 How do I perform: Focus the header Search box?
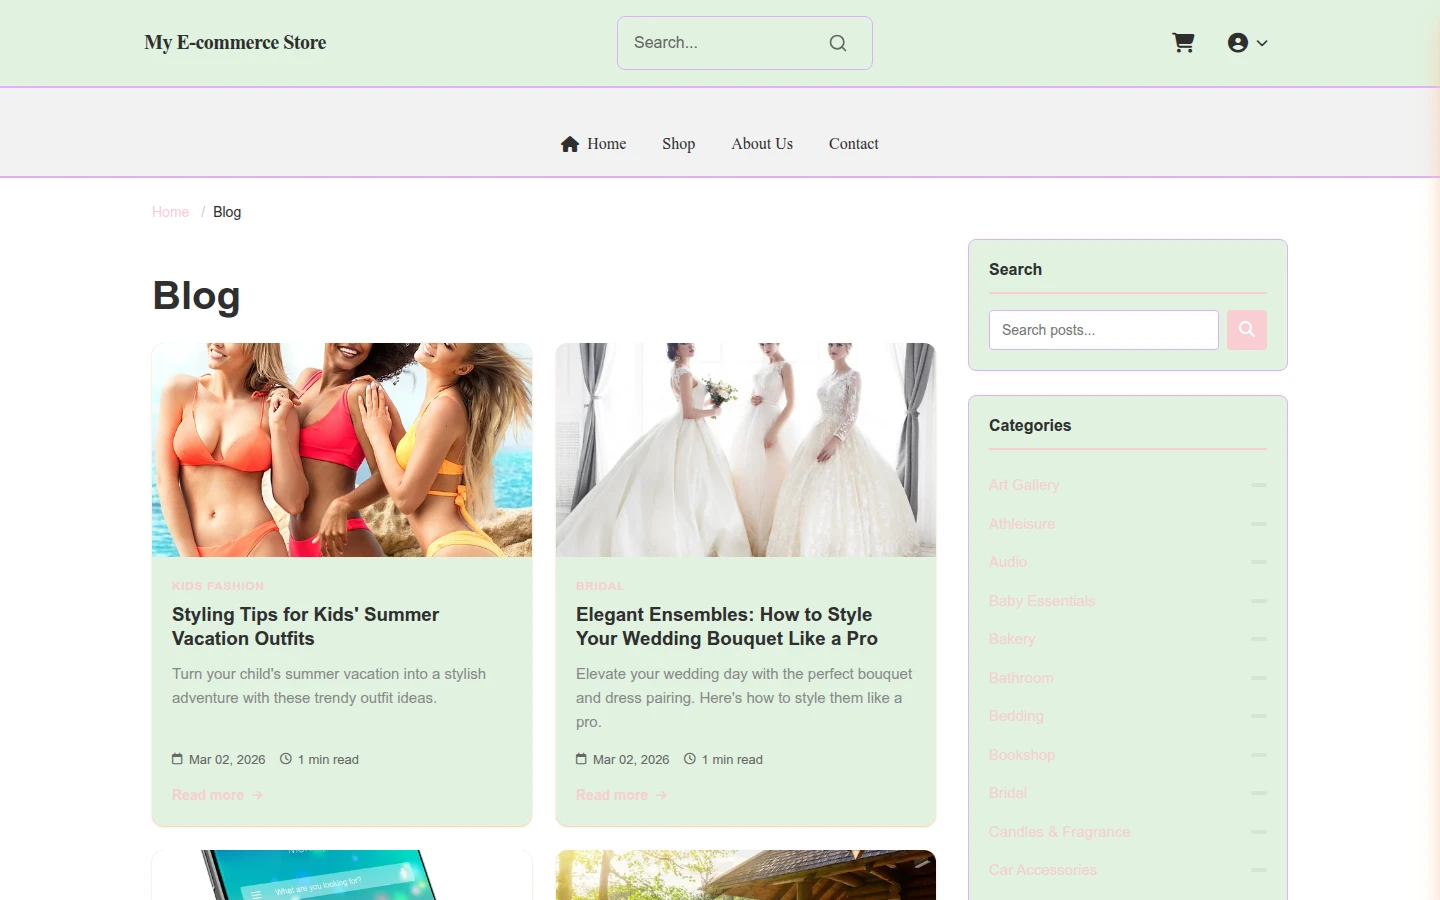(x=745, y=43)
